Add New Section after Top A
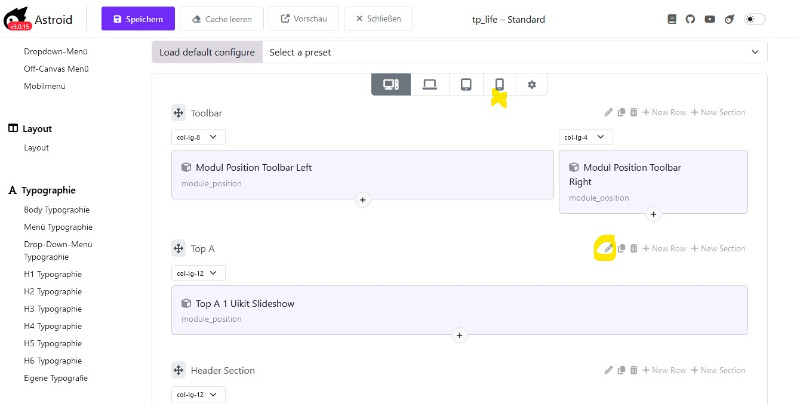This screenshot has height=405, width=799. pos(718,249)
